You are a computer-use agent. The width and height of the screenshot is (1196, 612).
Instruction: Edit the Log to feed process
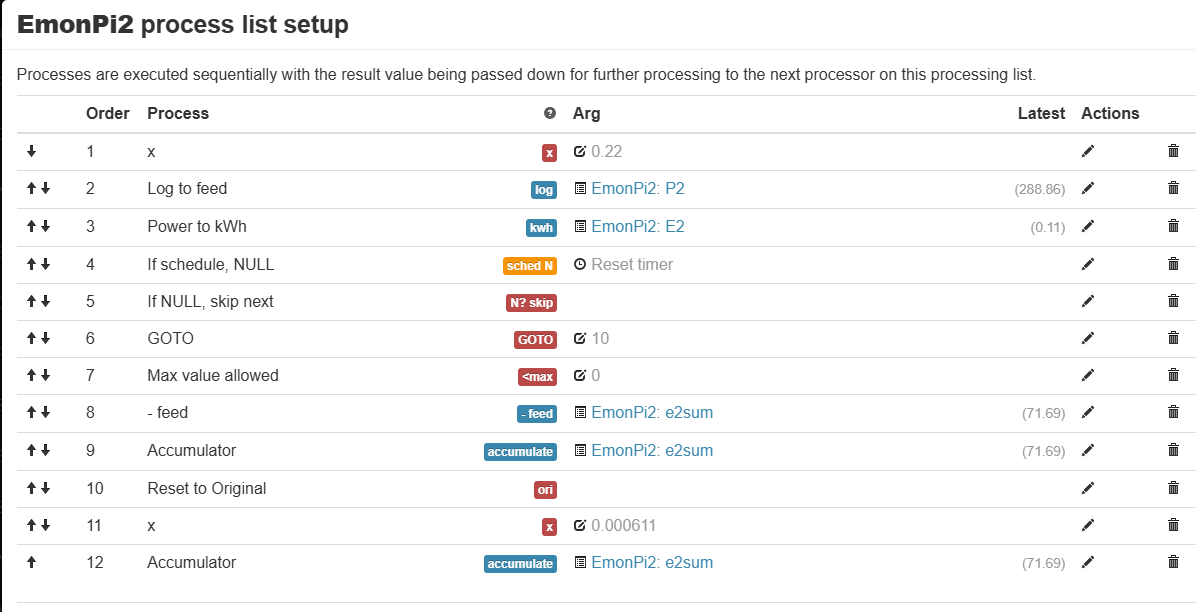1088,188
